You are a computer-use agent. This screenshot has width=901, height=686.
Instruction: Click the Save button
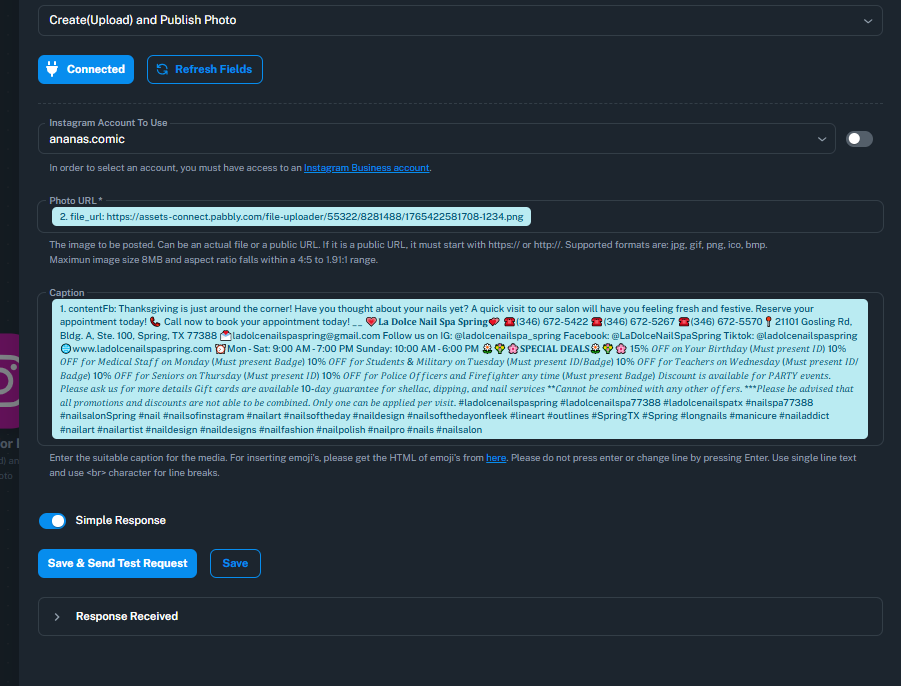(235, 564)
